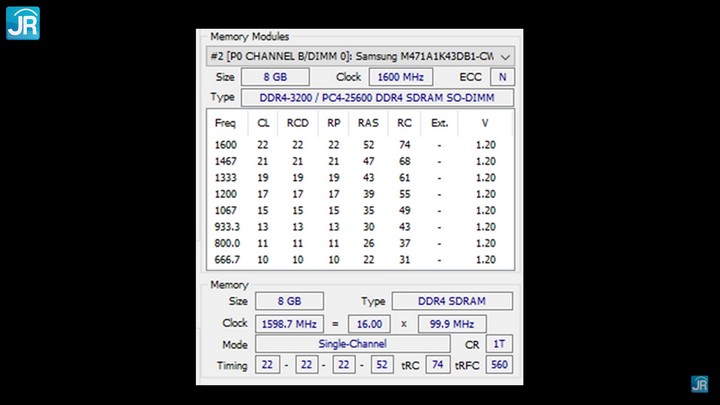Click the CL column header

pos(263,123)
